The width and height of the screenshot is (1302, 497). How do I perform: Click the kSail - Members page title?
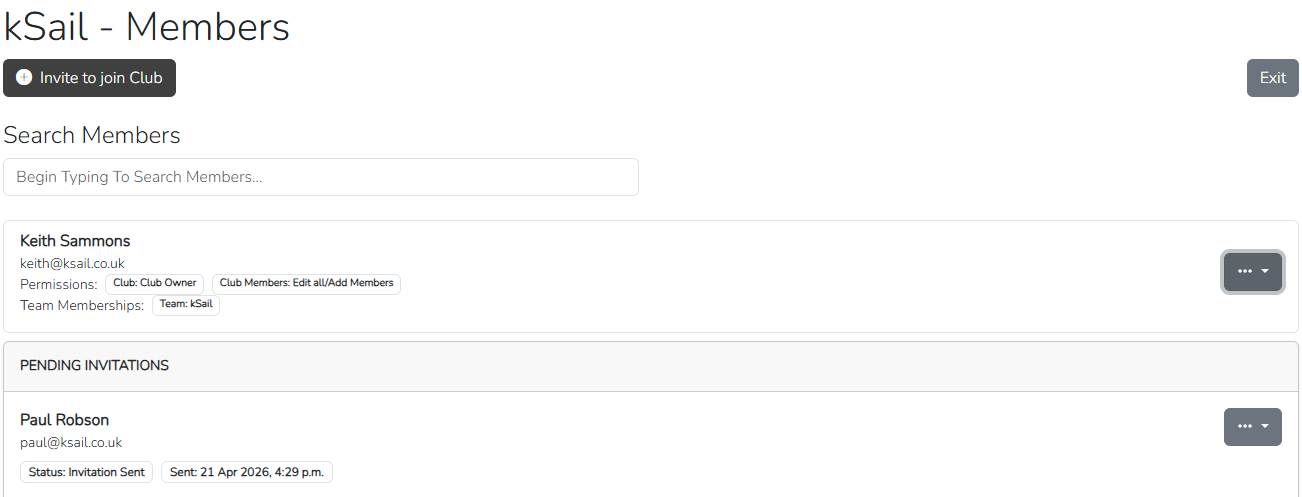147,27
